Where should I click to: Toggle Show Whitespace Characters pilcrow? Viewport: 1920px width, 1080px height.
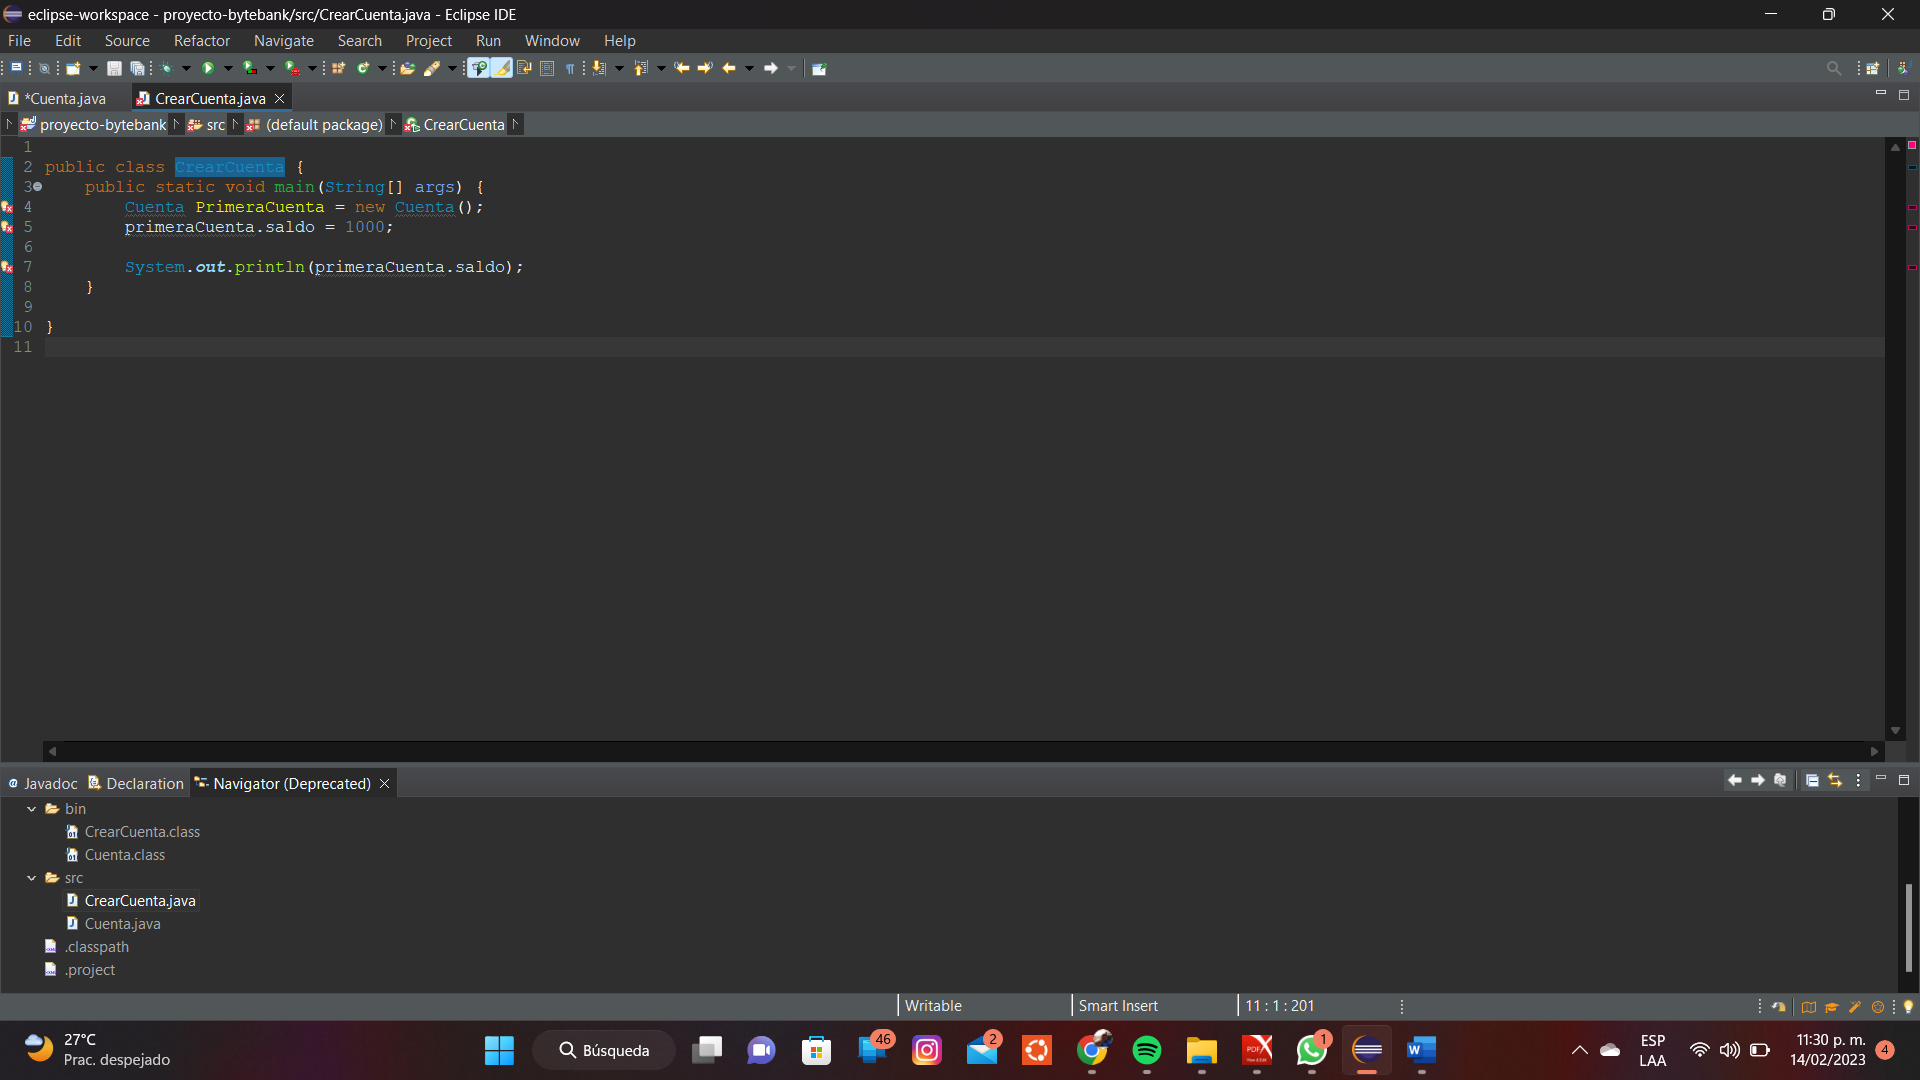point(570,68)
